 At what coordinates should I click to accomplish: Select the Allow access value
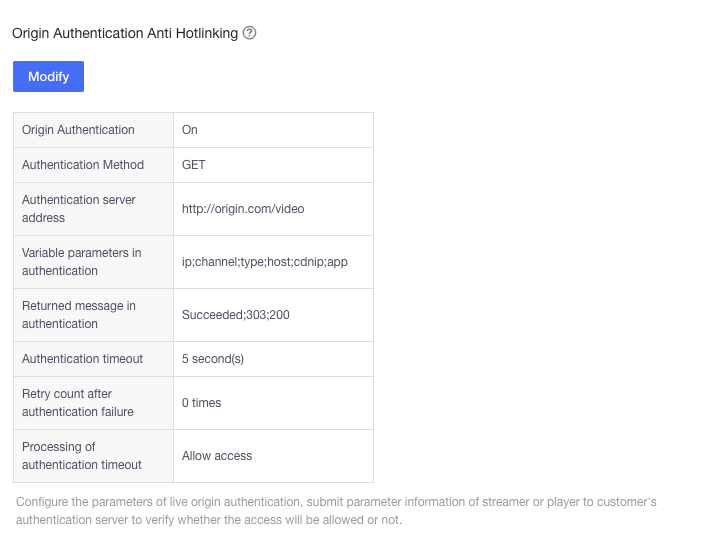coord(217,456)
